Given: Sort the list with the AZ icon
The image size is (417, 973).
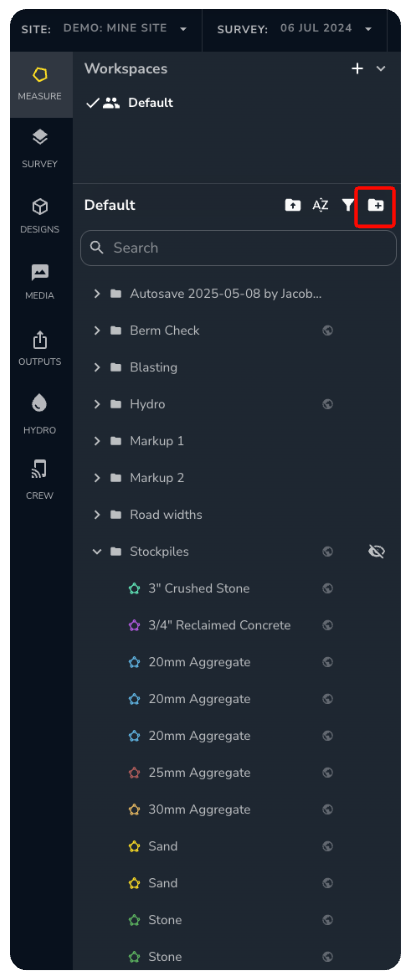Looking at the screenshot, I should click(x=320, y=205).
